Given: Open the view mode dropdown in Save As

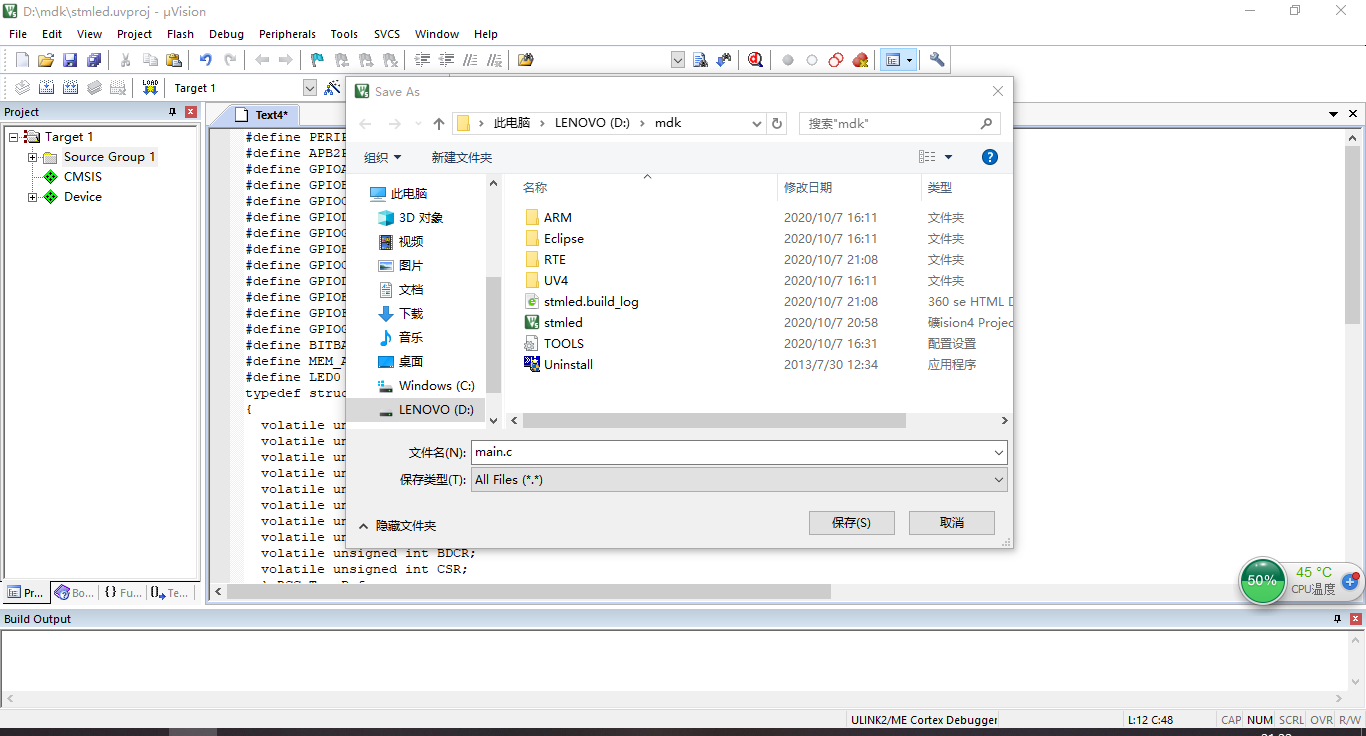Looking at the screenshot, I should [948, 157].
